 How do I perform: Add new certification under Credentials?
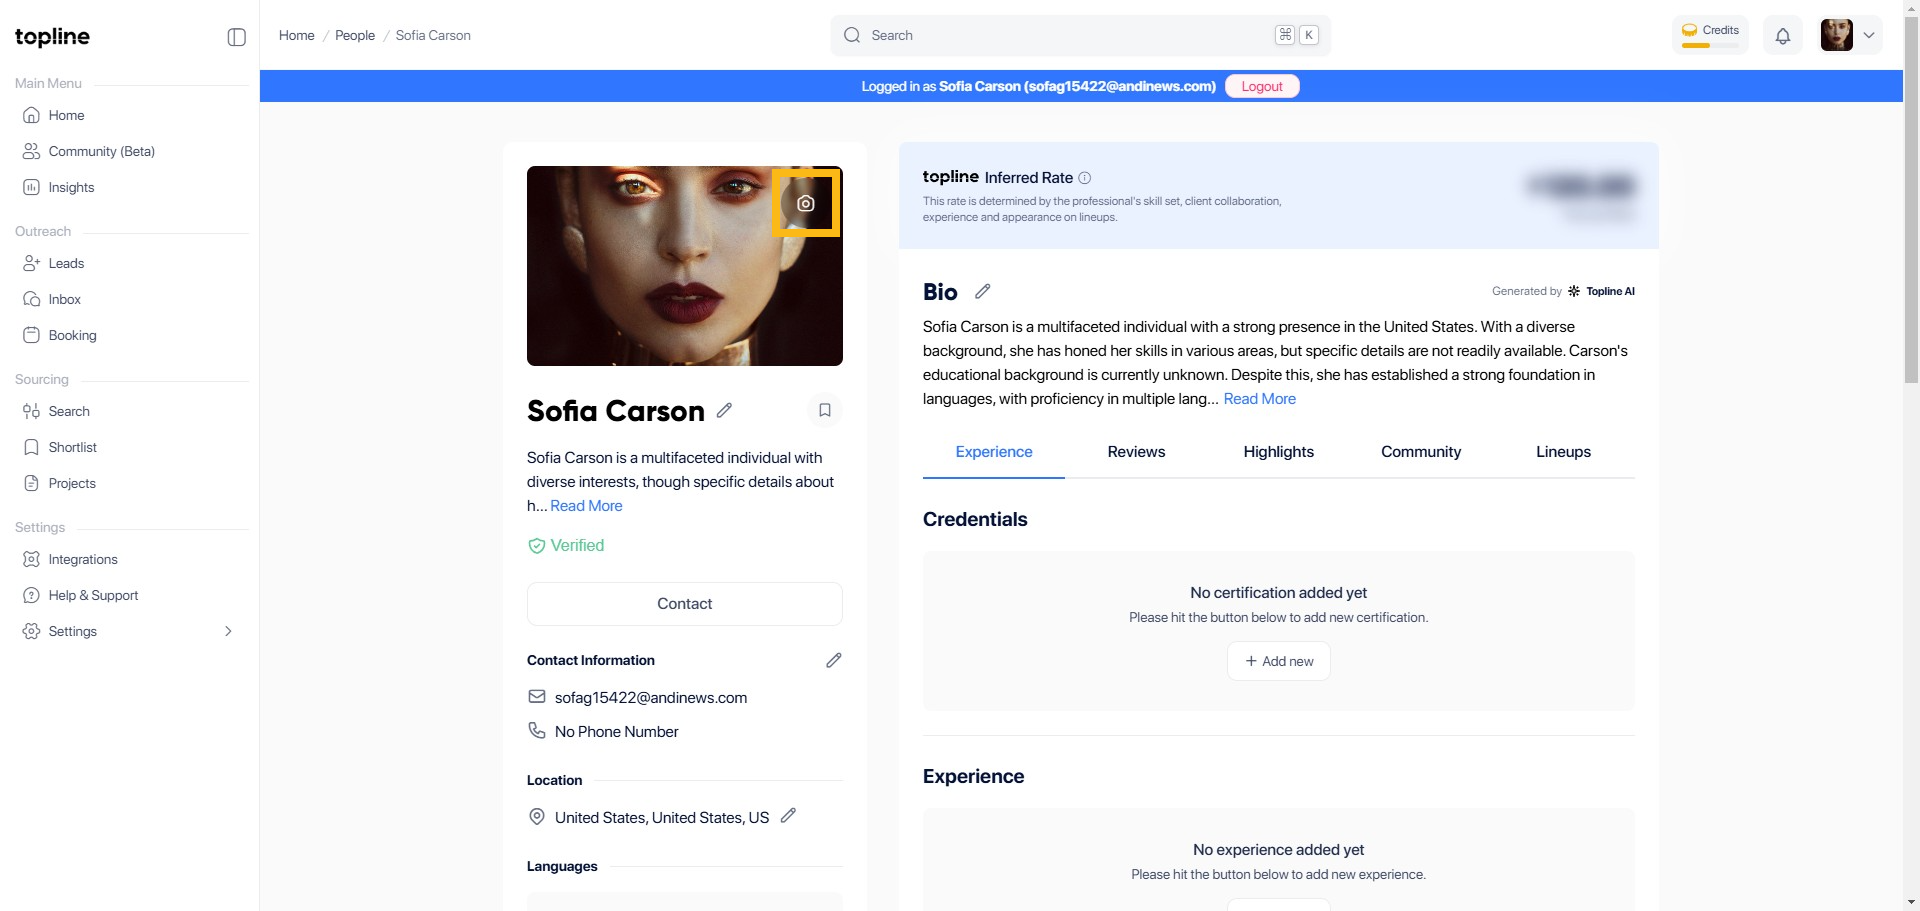pyautogui.click(x=1278, y=662)
